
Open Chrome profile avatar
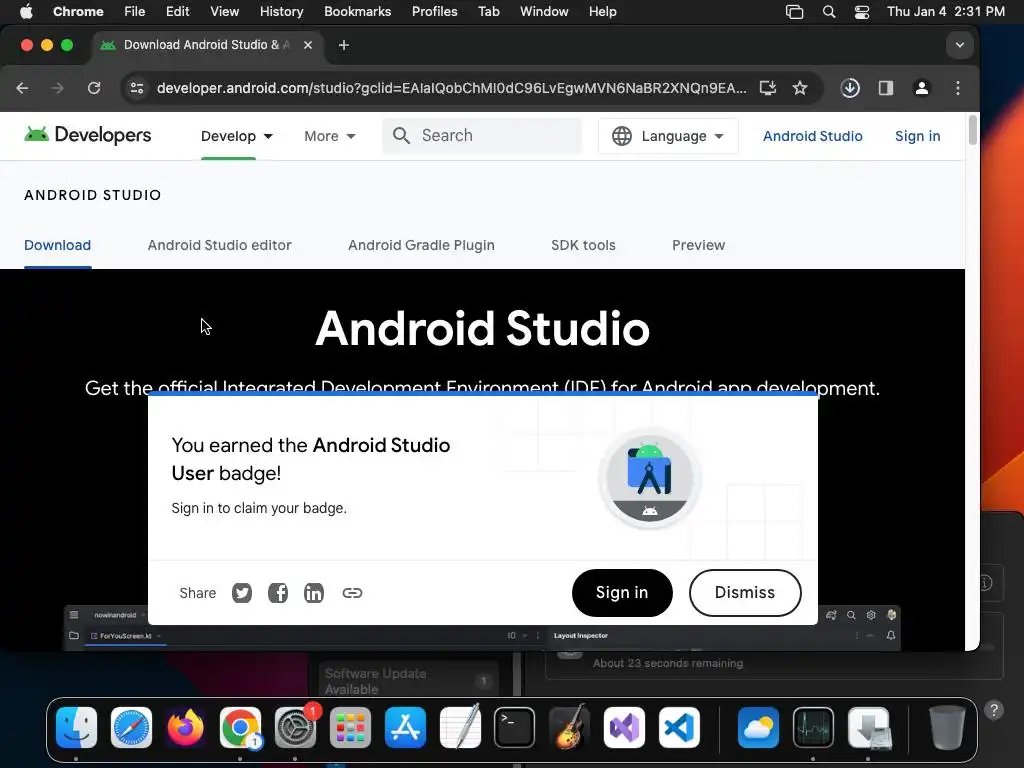pyautogui.click(x=921, y=88)
